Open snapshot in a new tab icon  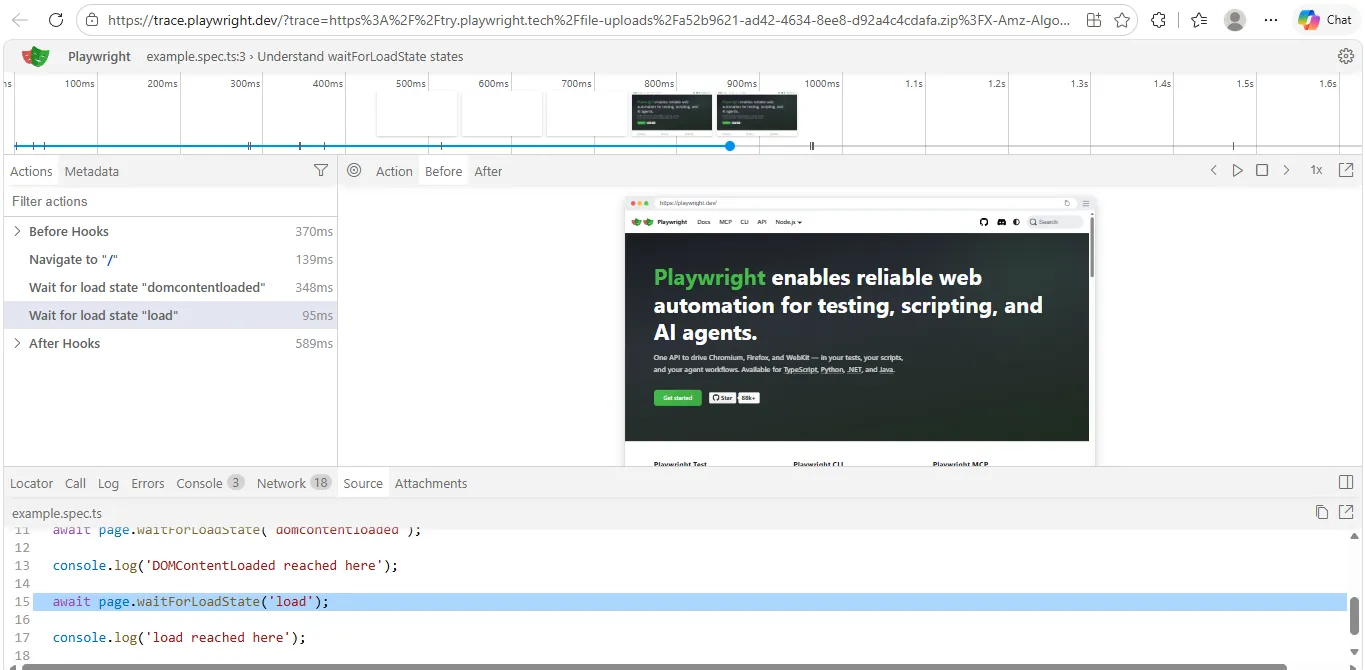pyautogui.click(x=1346, y=171)
